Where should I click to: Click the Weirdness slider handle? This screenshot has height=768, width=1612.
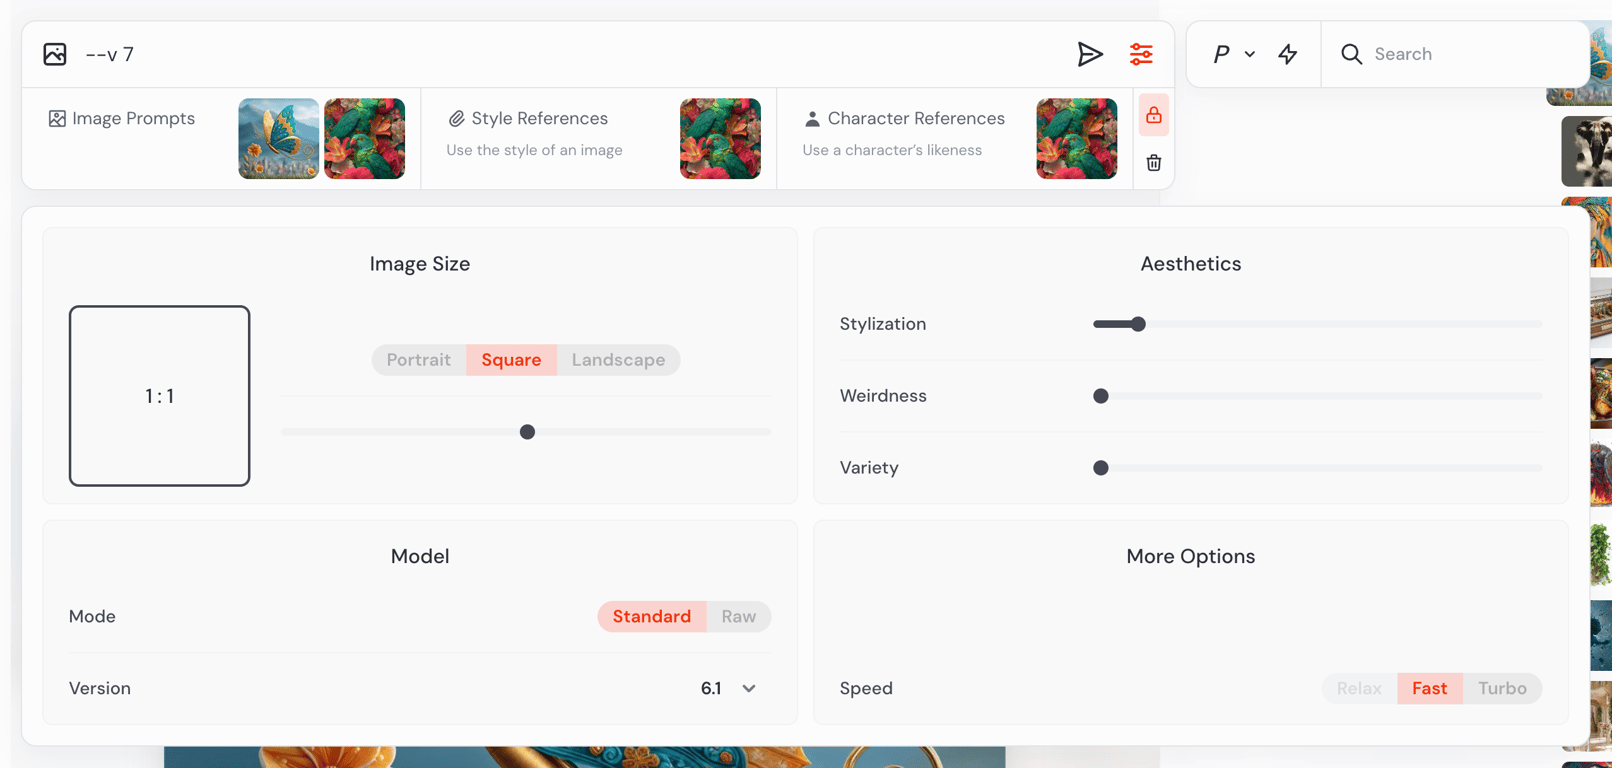tap(1101, 396)
